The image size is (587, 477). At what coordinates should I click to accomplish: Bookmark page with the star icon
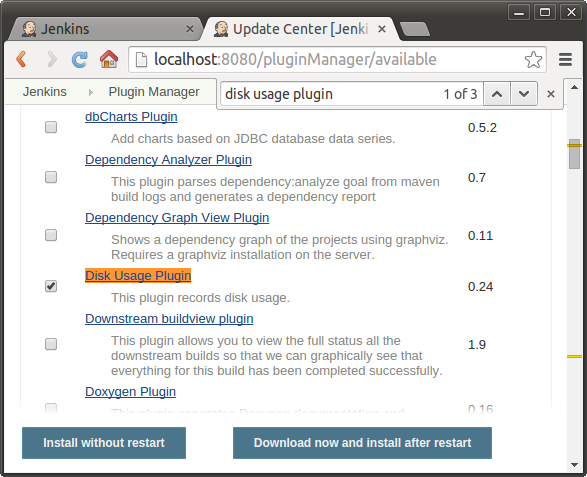tap(533, 60)
